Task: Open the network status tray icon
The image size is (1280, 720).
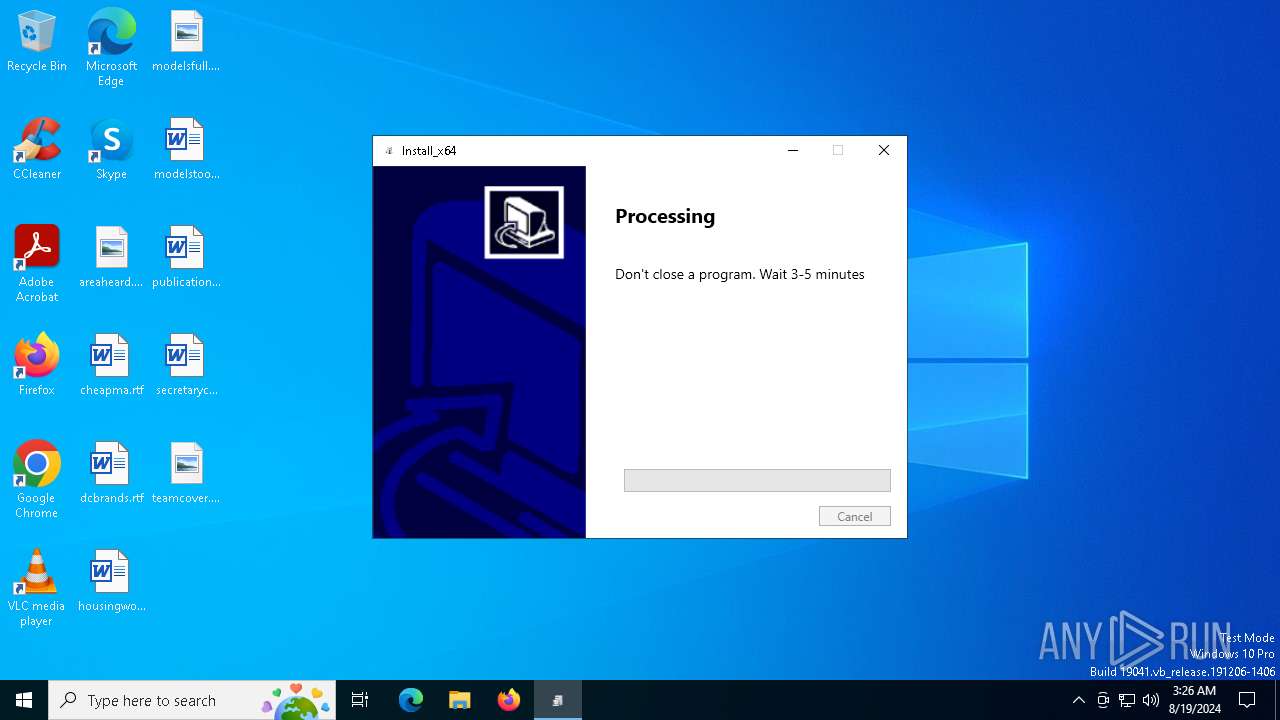Action: pyautogui.click(x=1127, y=700)
